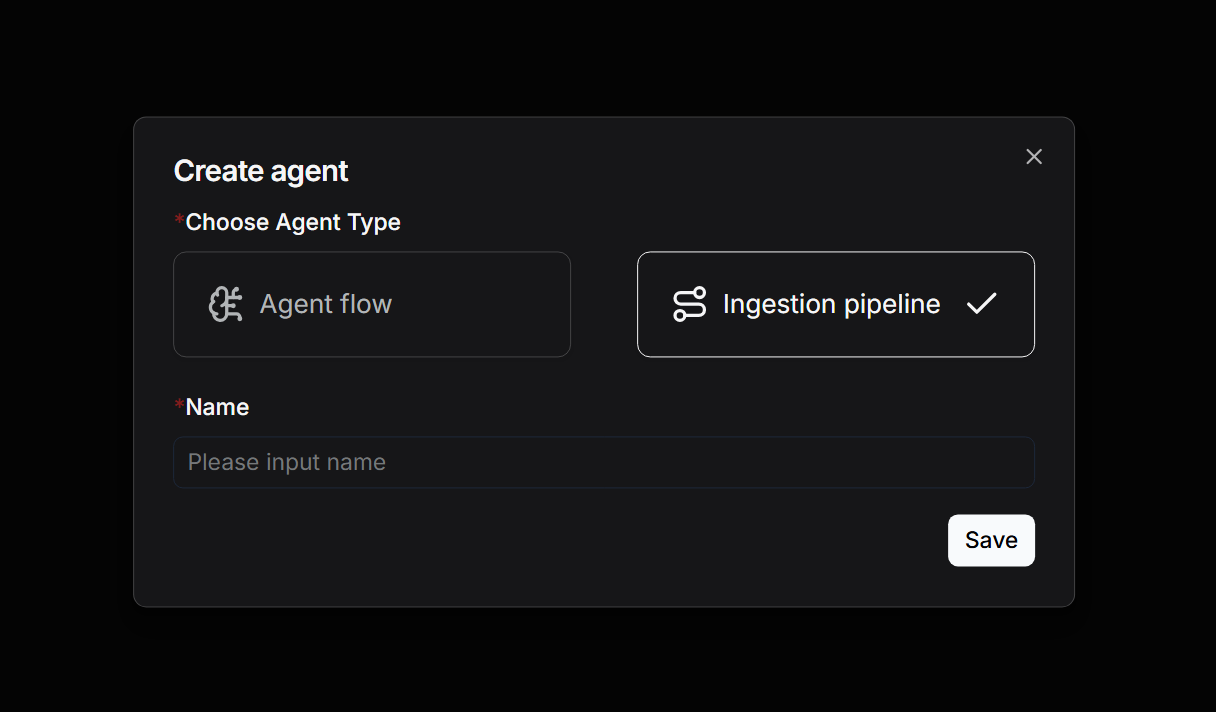Click the "Choose Agent Type" label
This screenshot has width=1216, height=712.
[x=293, y=222]
